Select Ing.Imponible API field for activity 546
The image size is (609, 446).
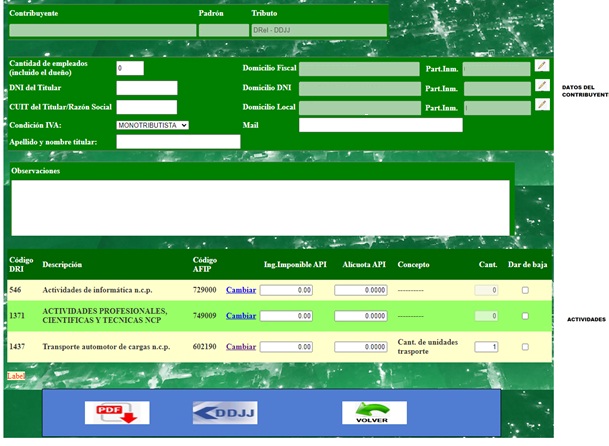[x=287, y=290]
